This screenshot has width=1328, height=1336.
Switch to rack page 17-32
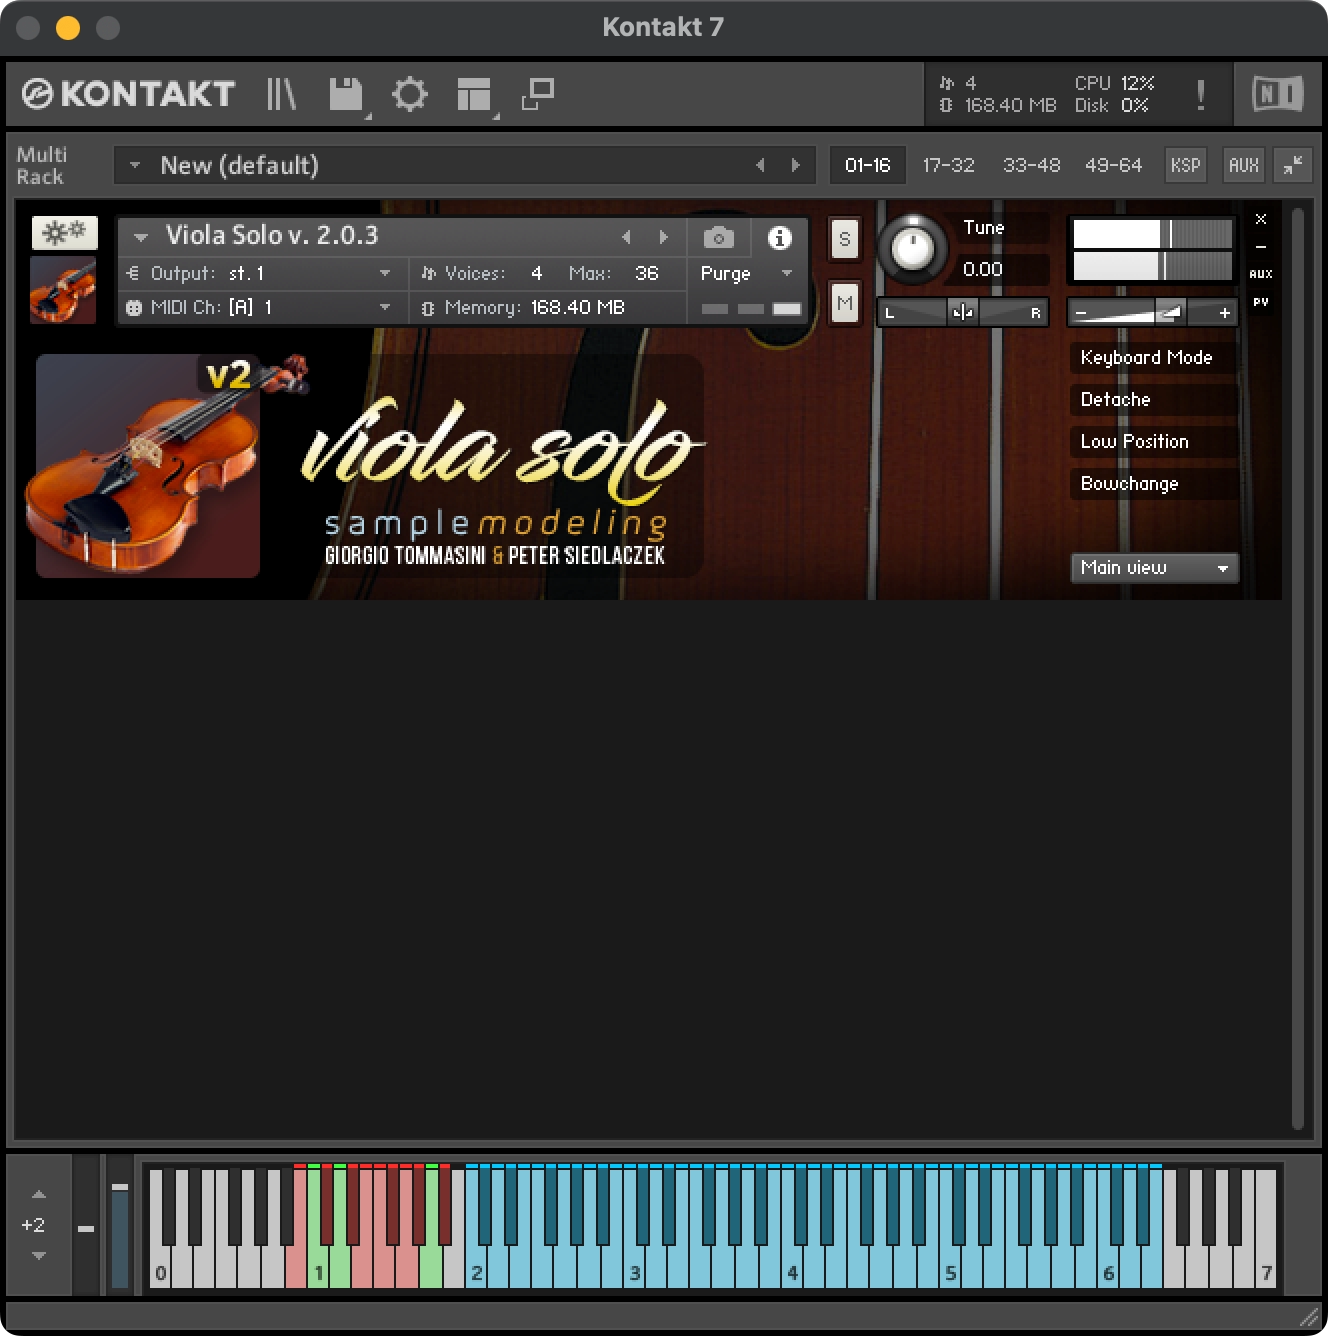click(x=948, y=165)
